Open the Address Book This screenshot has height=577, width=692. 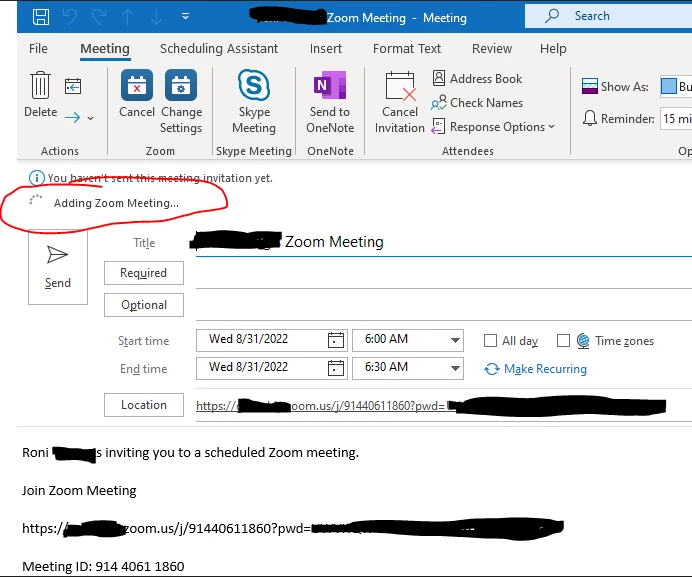[477, 79]
